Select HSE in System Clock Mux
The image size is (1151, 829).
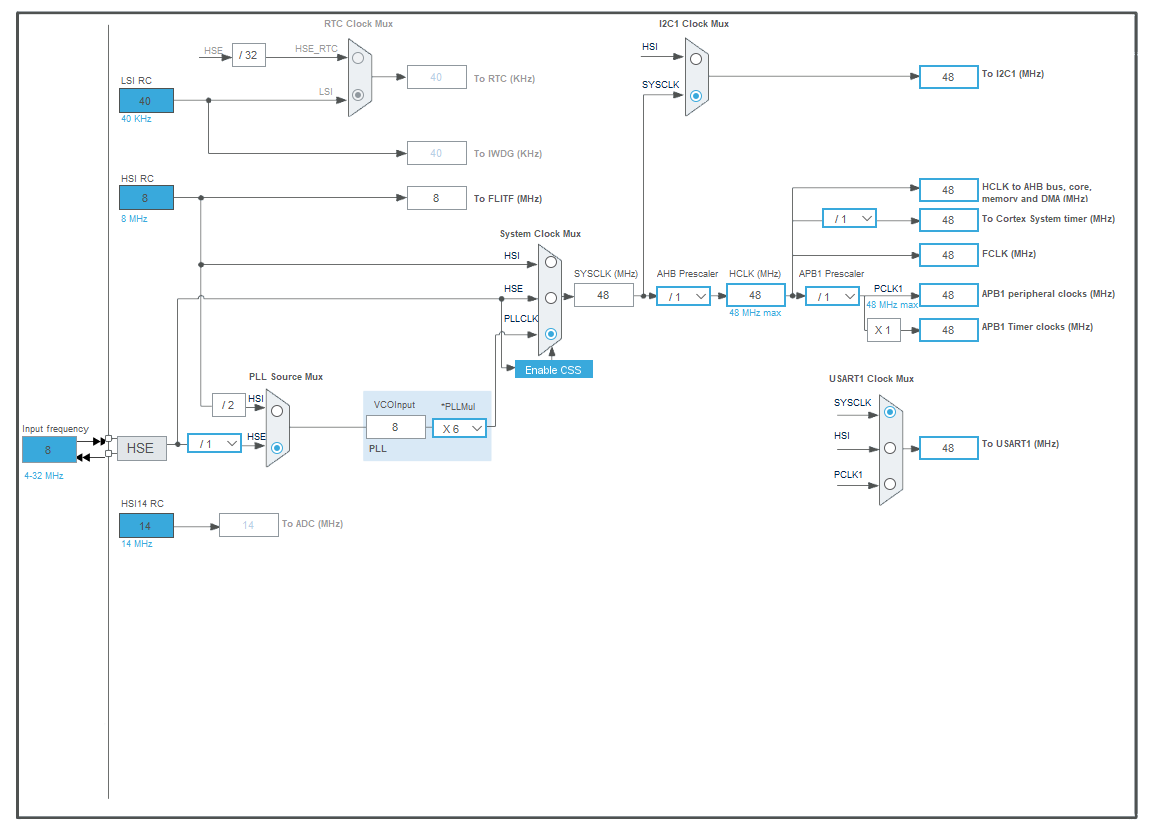(550, 297)
